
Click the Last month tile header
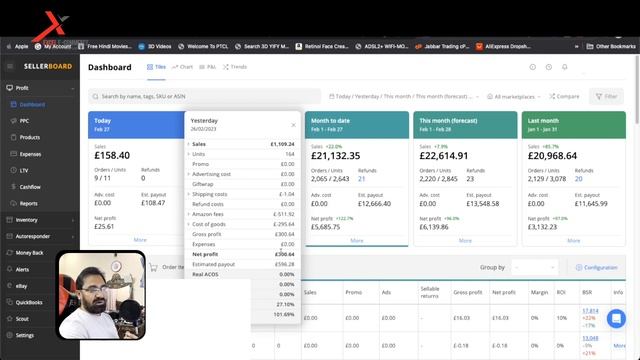[573, 125]
